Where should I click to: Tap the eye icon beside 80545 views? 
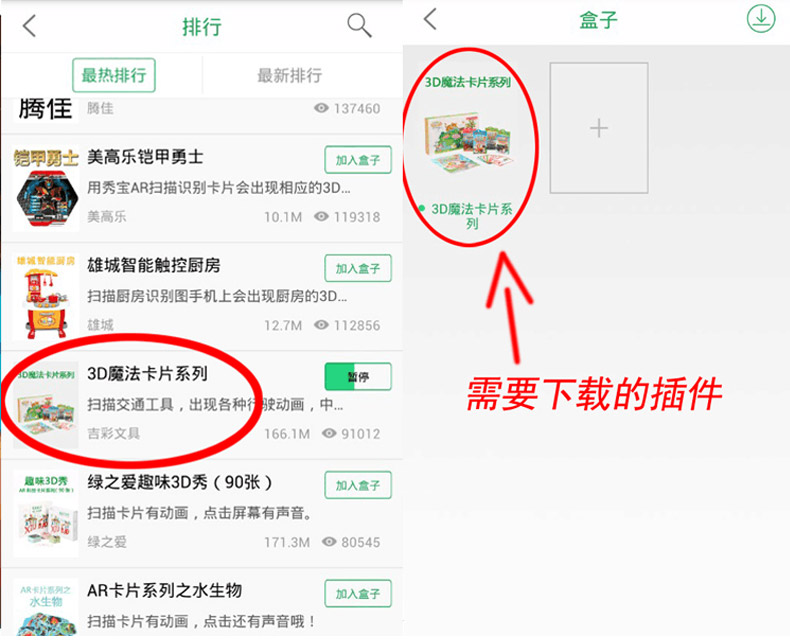click(329, 542)
